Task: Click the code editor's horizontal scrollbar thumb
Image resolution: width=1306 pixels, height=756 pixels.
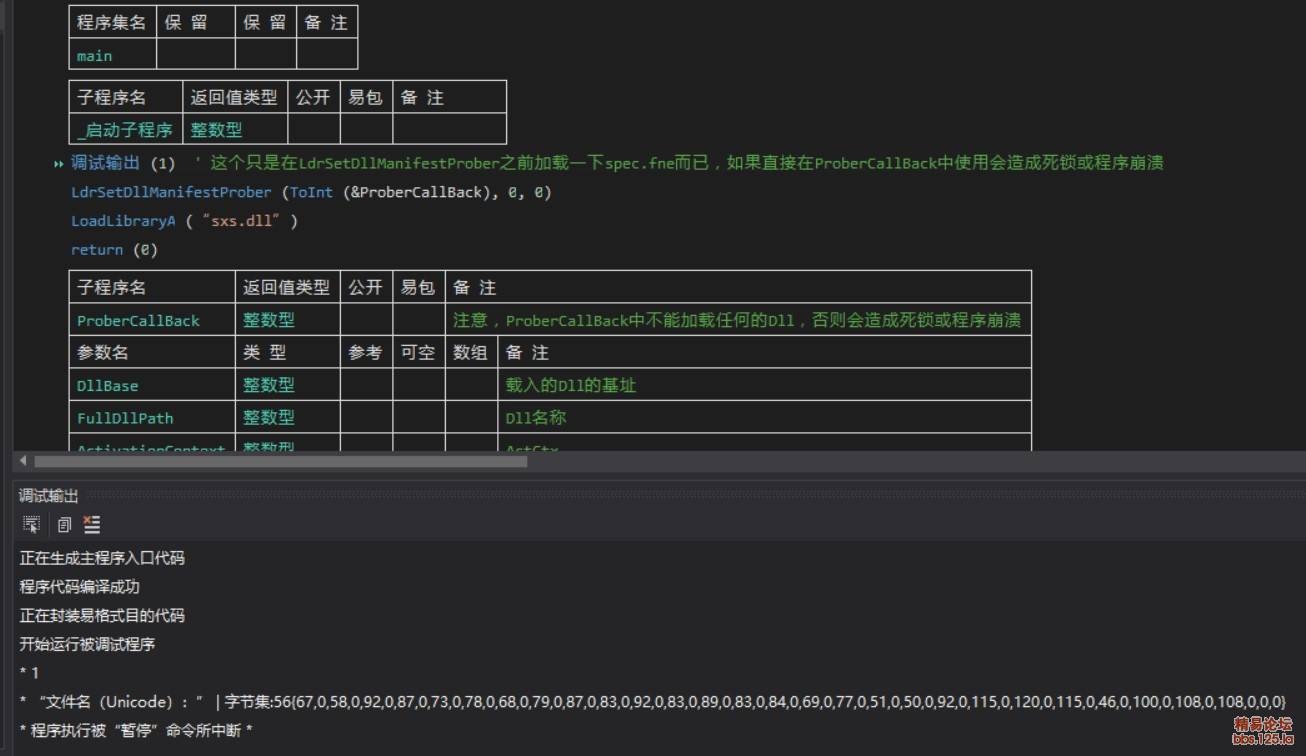Action: pos(281,461)
